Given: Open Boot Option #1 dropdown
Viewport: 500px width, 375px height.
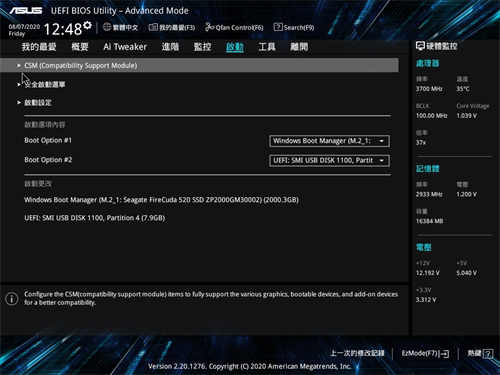Looking at the screenshot, I should tap(329, 141).
